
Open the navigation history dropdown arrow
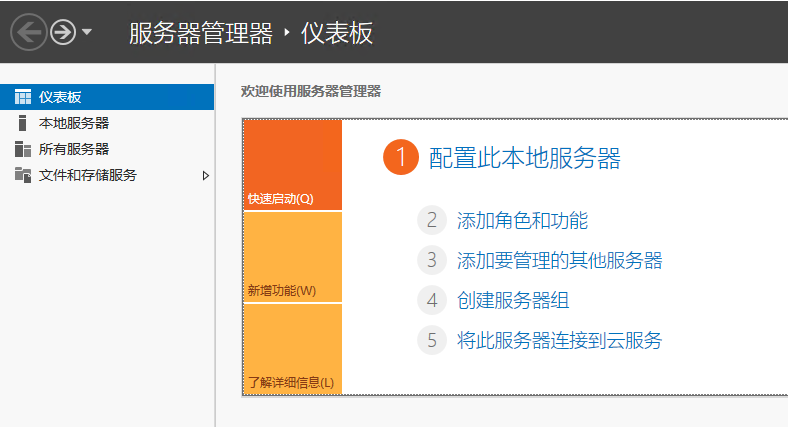87,33
